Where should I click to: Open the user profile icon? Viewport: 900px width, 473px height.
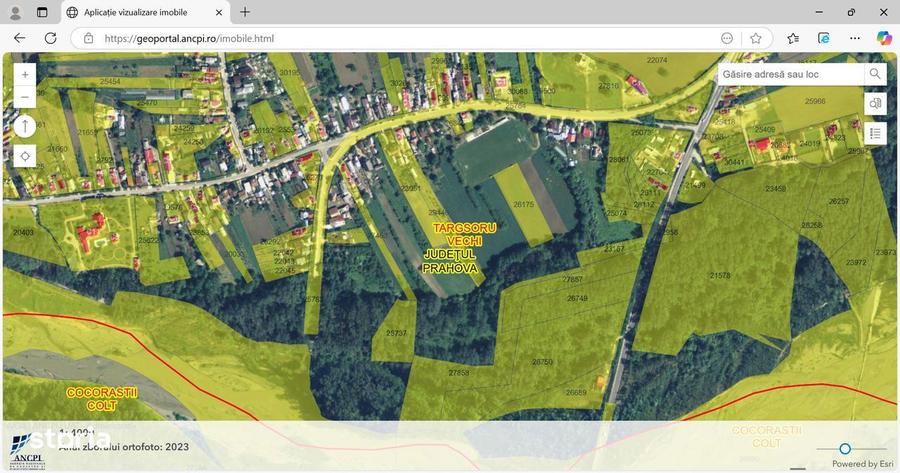[15, 12]
